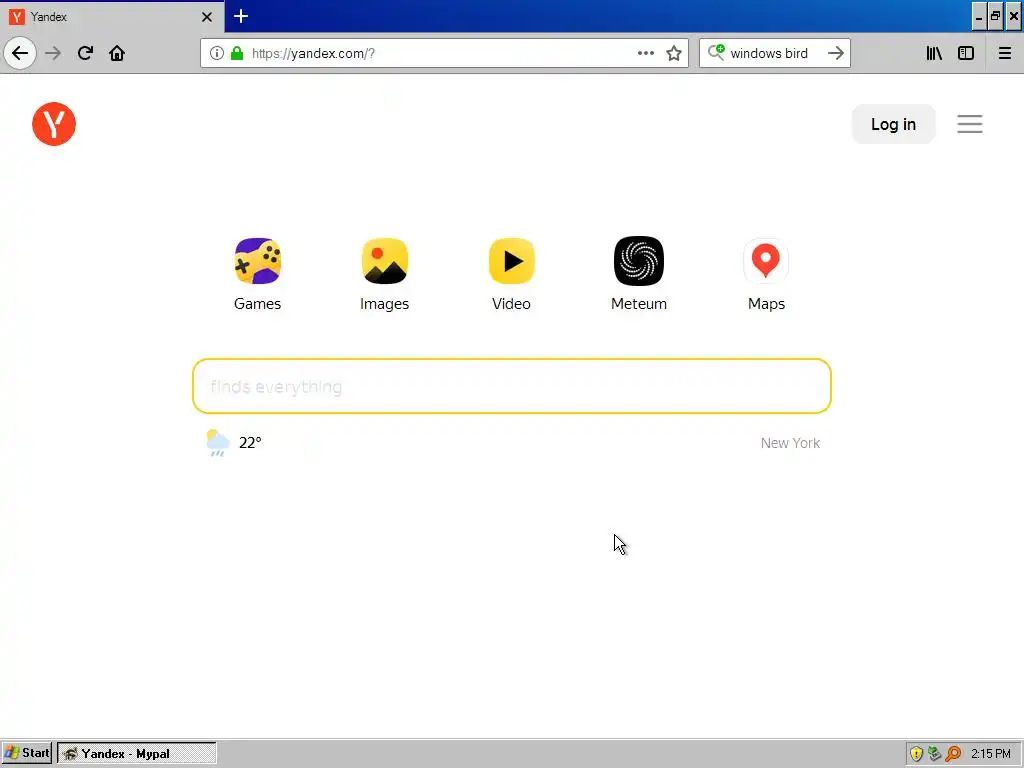Screen dimensions: 1024x768
Task: Open the browser hamburger menu
Action: pyautogui.click(x=1005, y=53)
